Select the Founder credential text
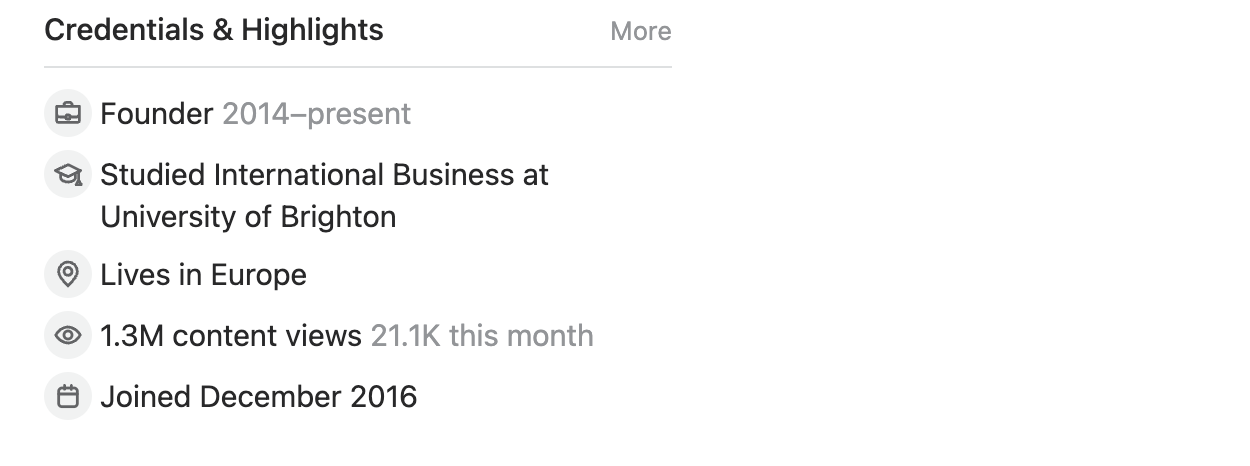Image resolution: width=1250 pixels, height=466 pixels. pyautogui.click(x=156, y=114)
